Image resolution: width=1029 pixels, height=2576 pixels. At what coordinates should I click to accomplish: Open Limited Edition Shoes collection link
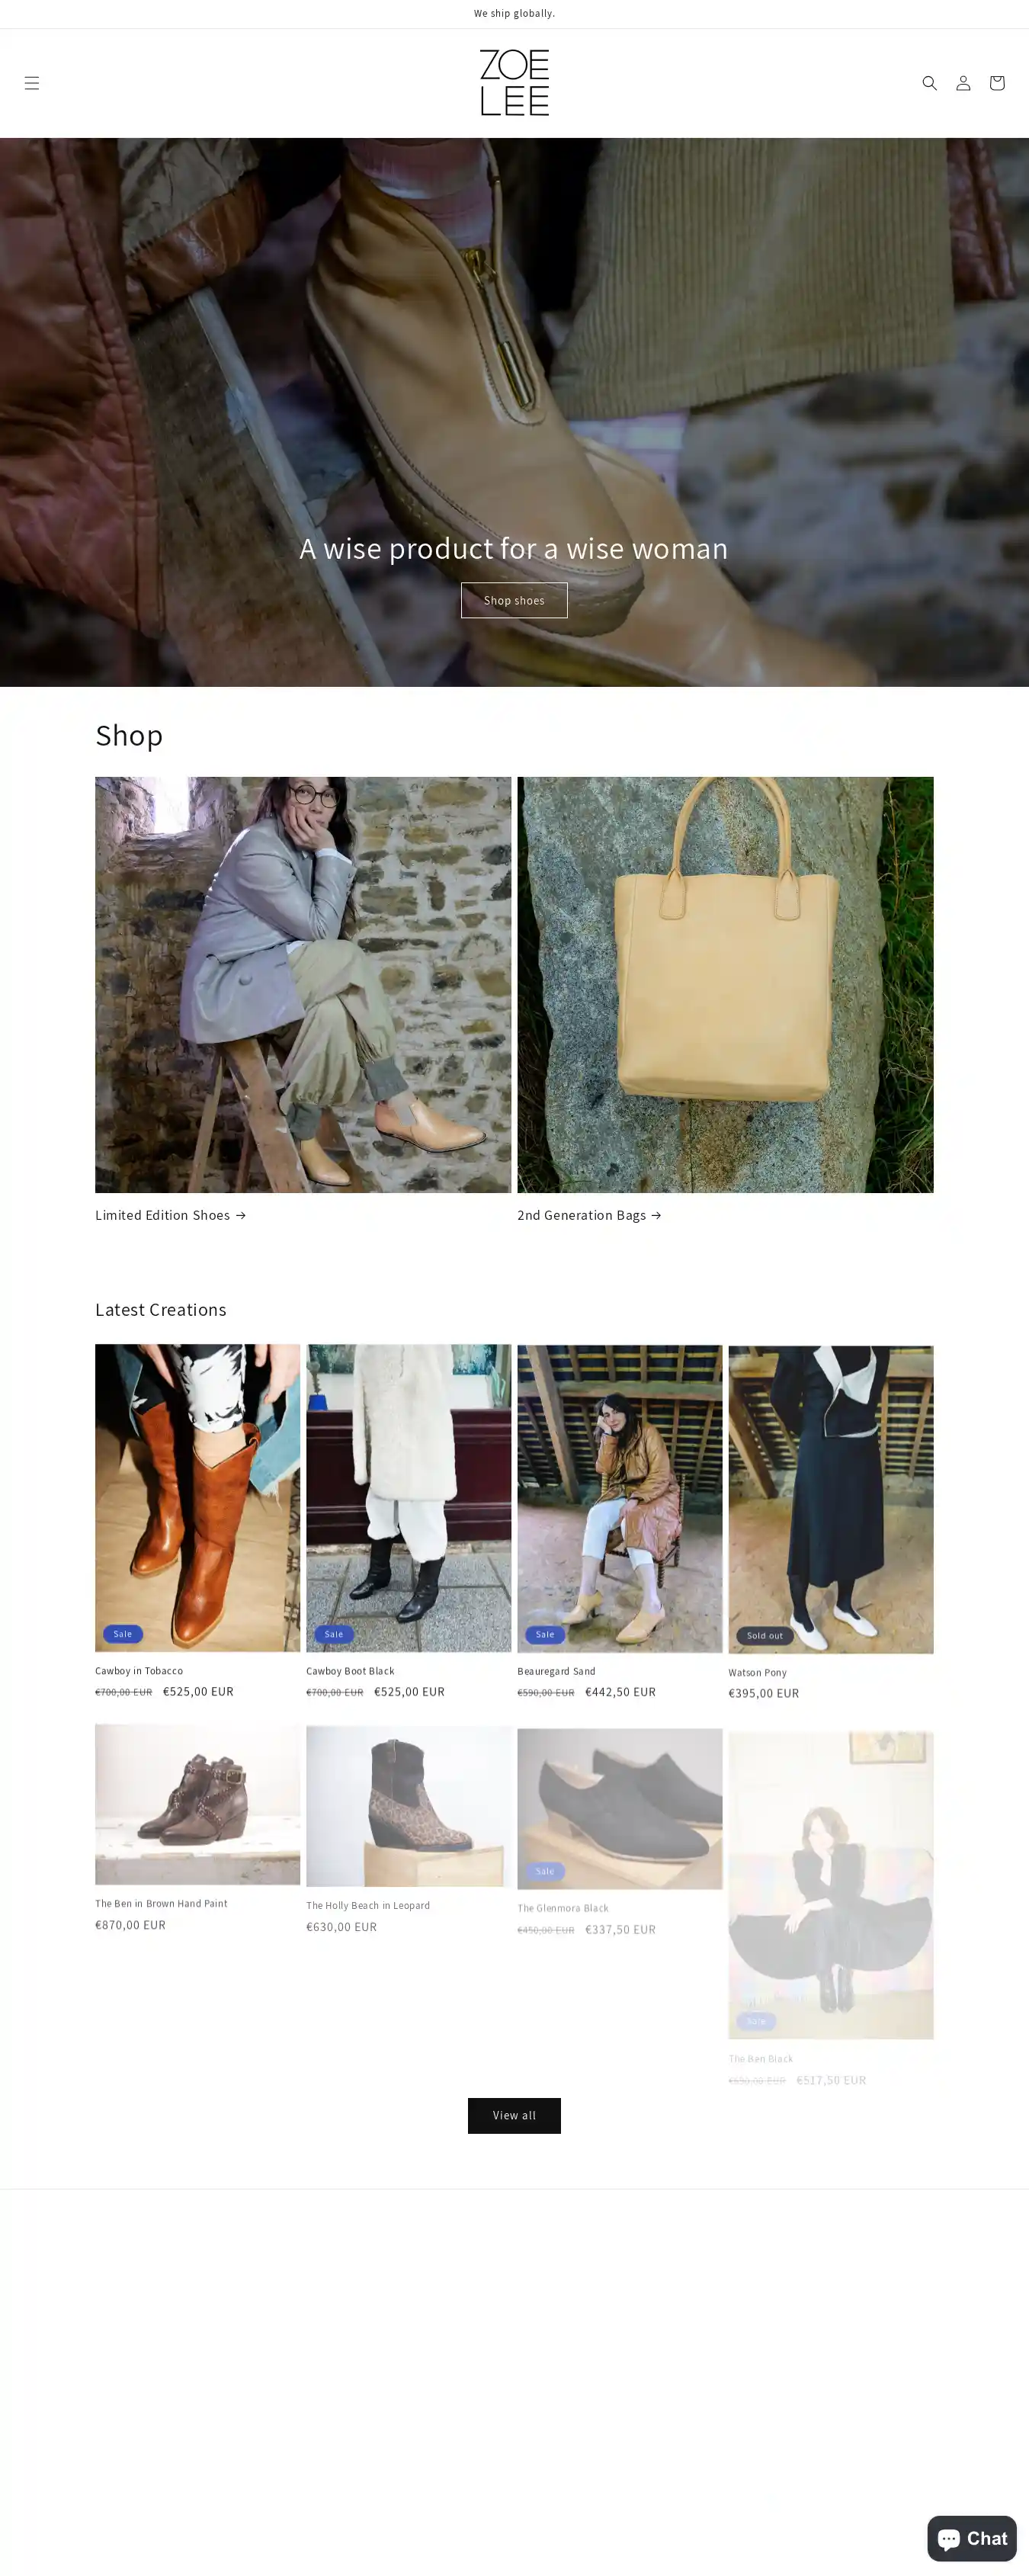pos(170,1215)
